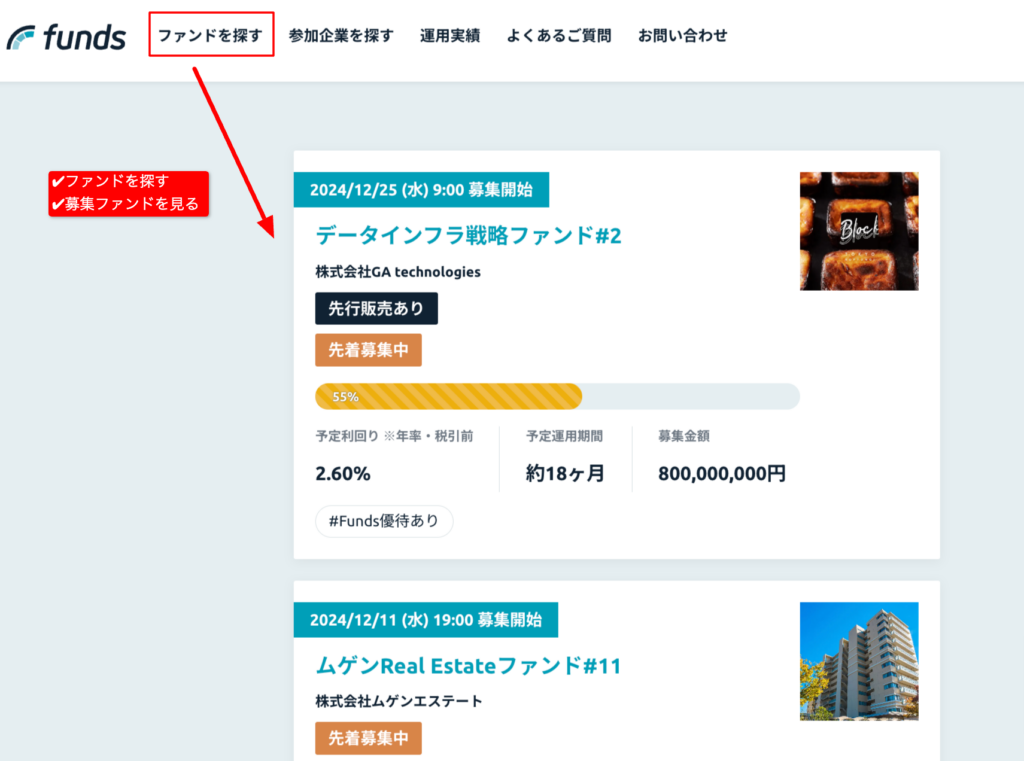Viewport: 1024px width, 761px height.
Task: Click the 株式会社GA technologies company name
Action: (x=397, y=272)
